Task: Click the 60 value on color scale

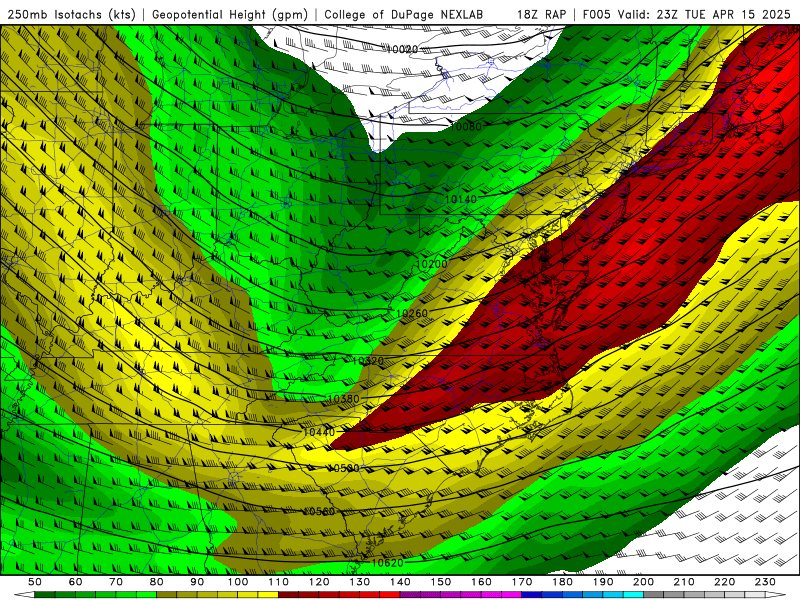Action: coord(76,582)
